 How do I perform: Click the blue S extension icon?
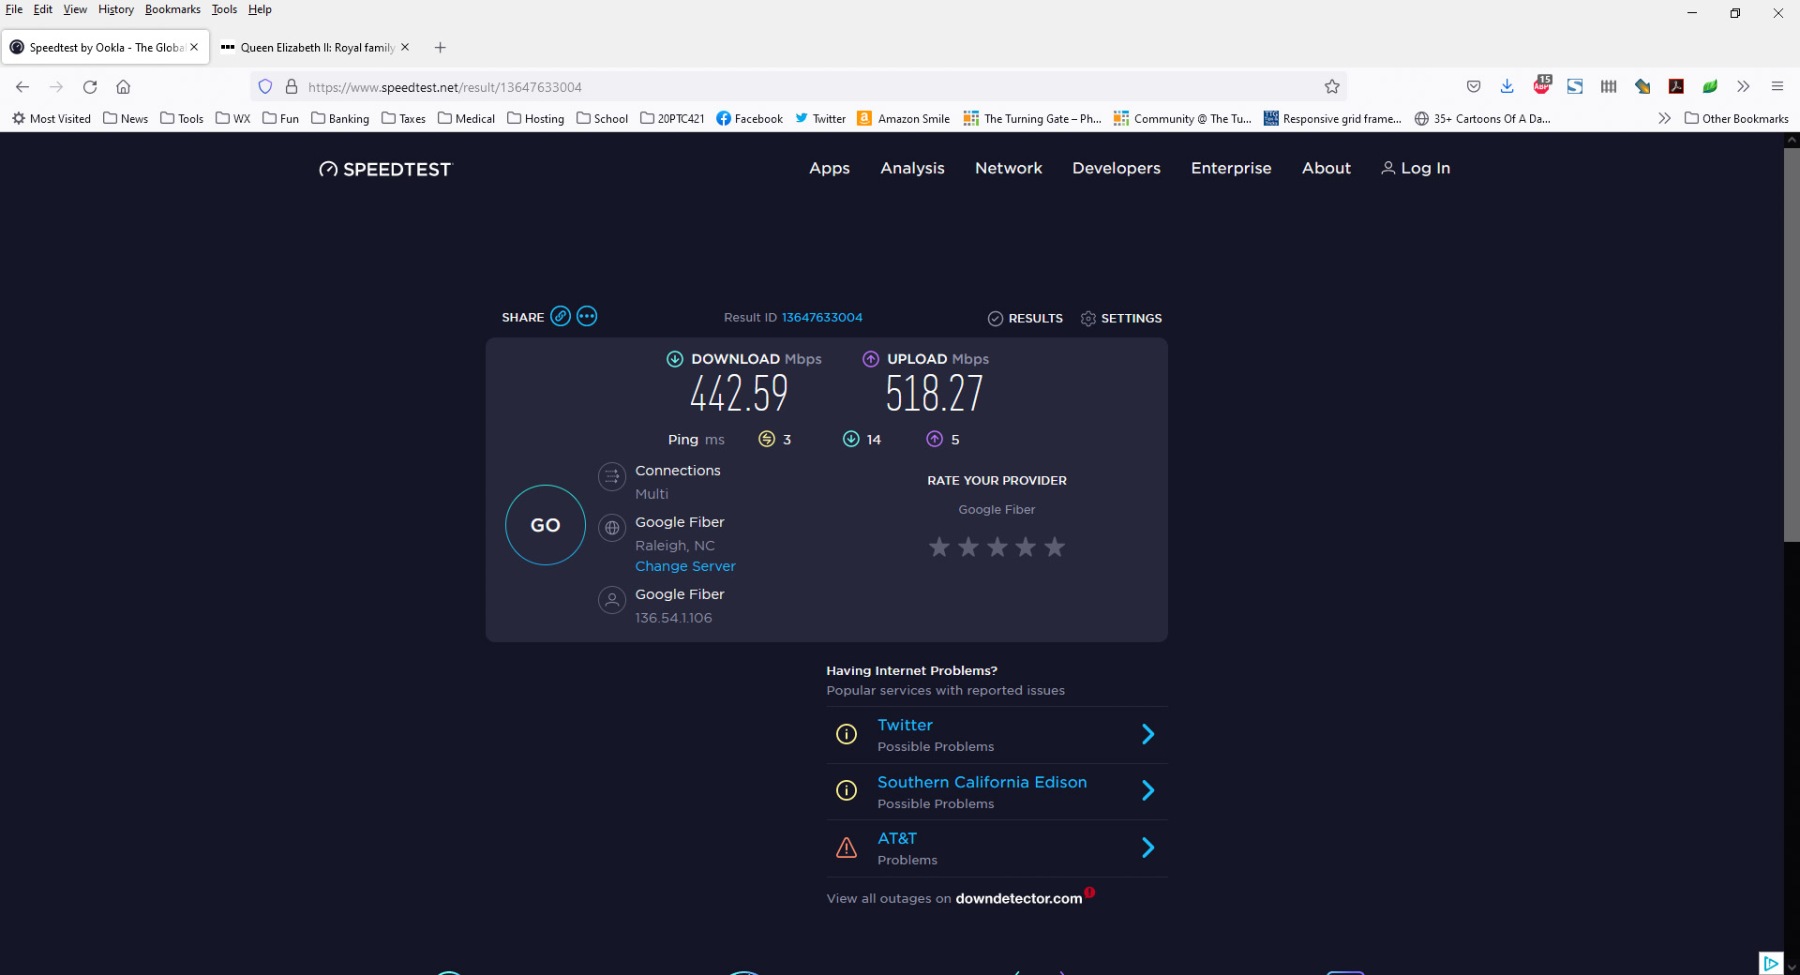[x=1575, y=87]
